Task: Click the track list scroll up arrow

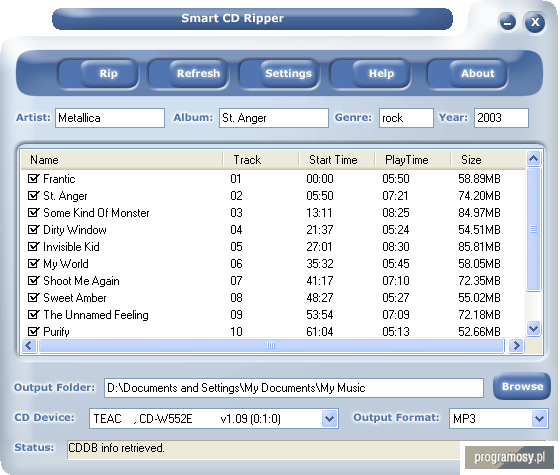Action: point(534,158)
